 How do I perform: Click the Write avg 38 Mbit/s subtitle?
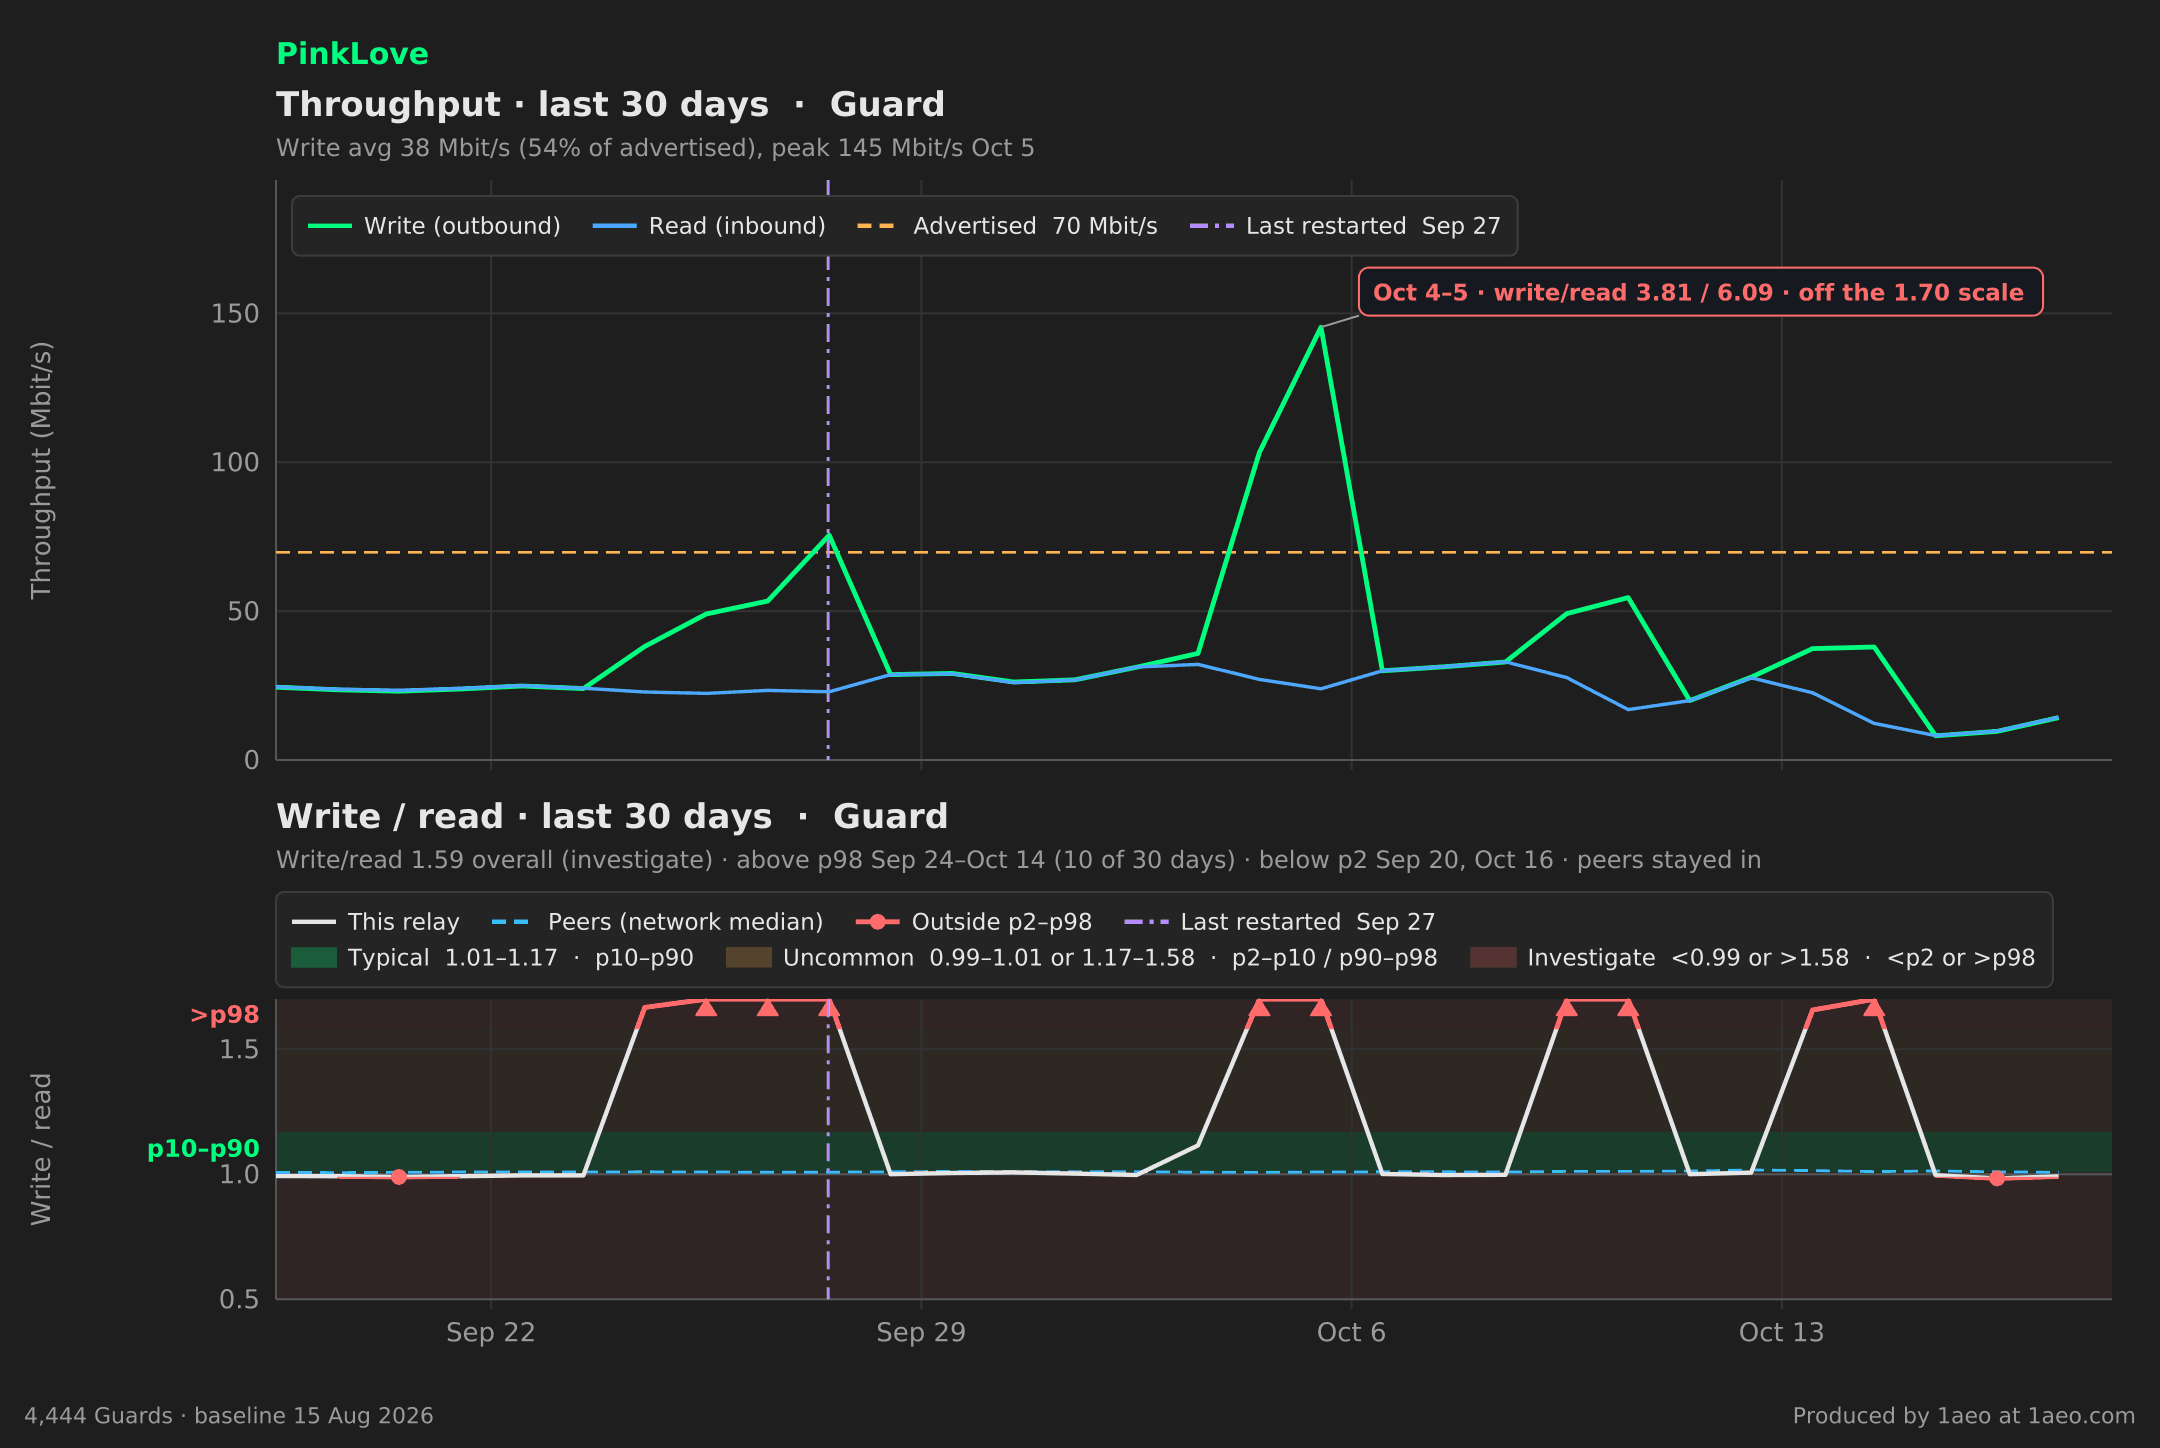pos(655,149)
